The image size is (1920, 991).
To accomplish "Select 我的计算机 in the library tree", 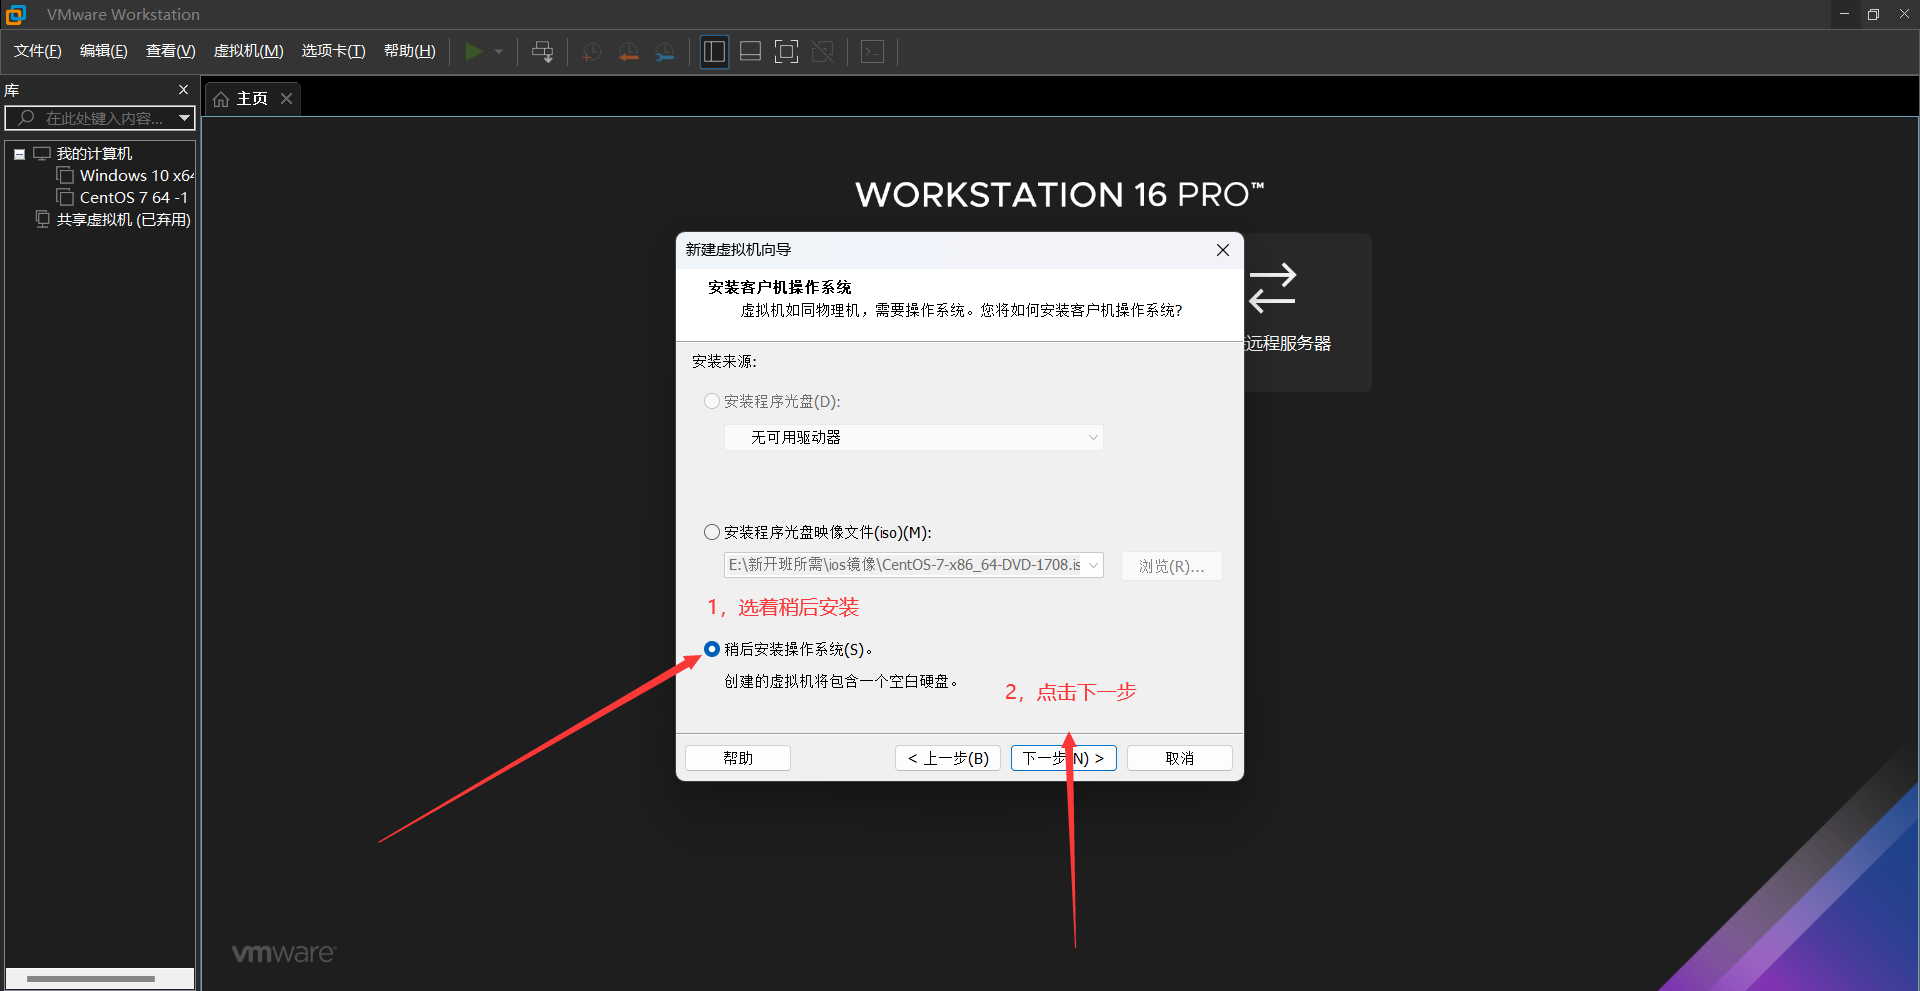I will point(94,154).
